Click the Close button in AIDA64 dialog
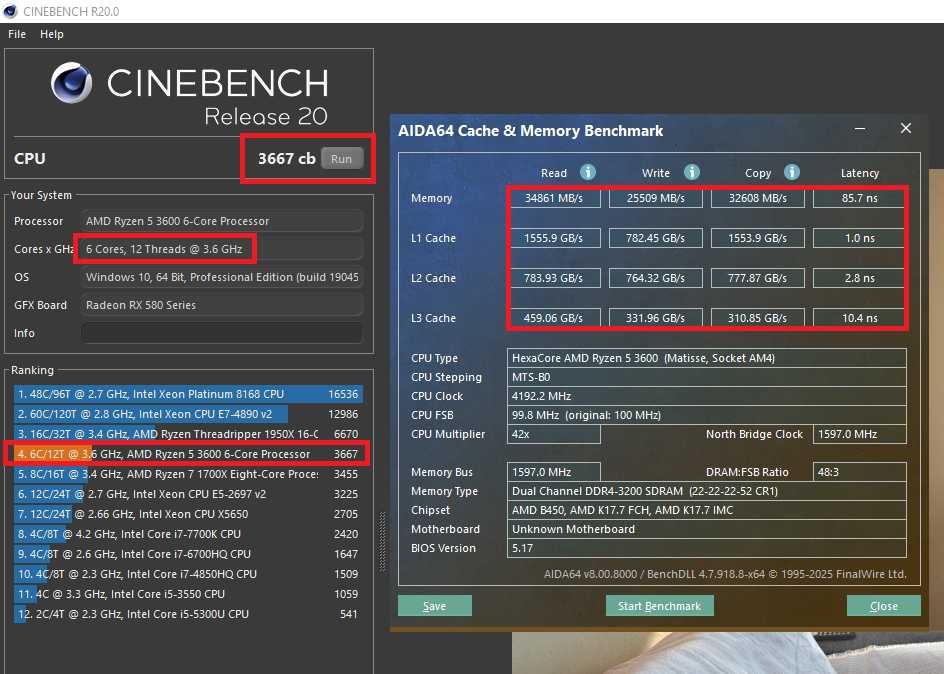944x674 pixels. [883, 606]
